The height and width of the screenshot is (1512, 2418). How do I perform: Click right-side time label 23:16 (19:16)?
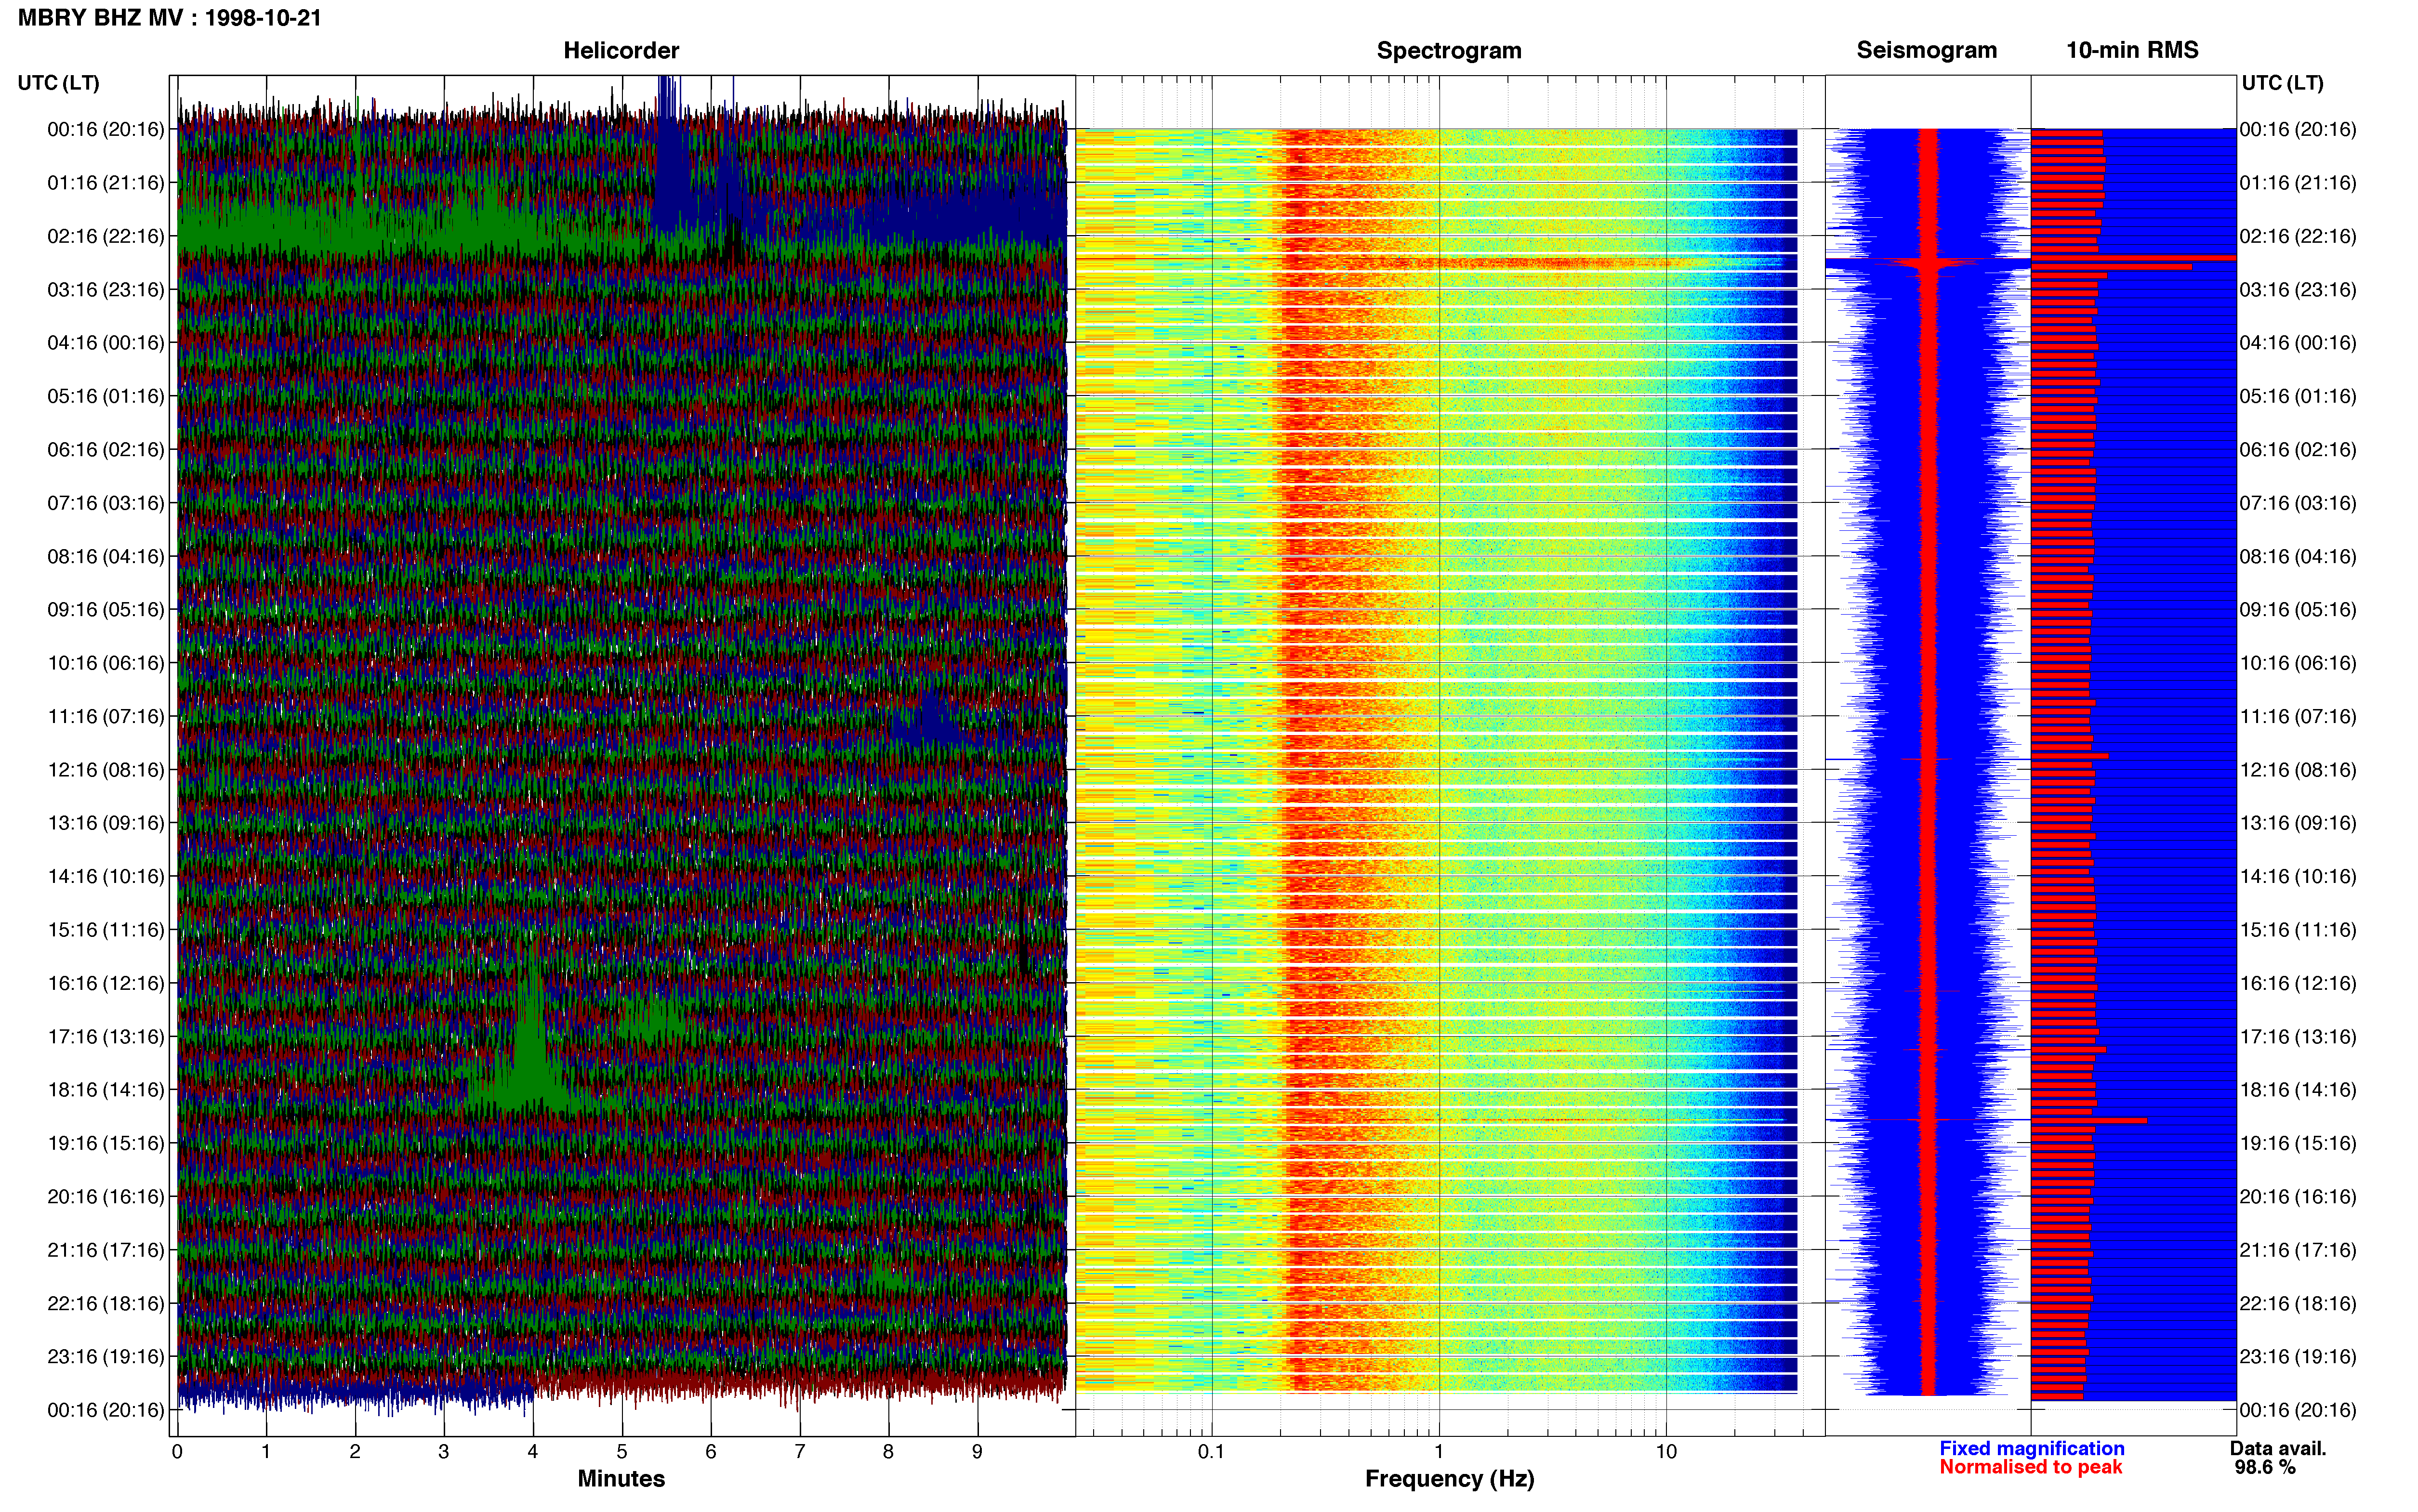(x=2298, y=1357)
